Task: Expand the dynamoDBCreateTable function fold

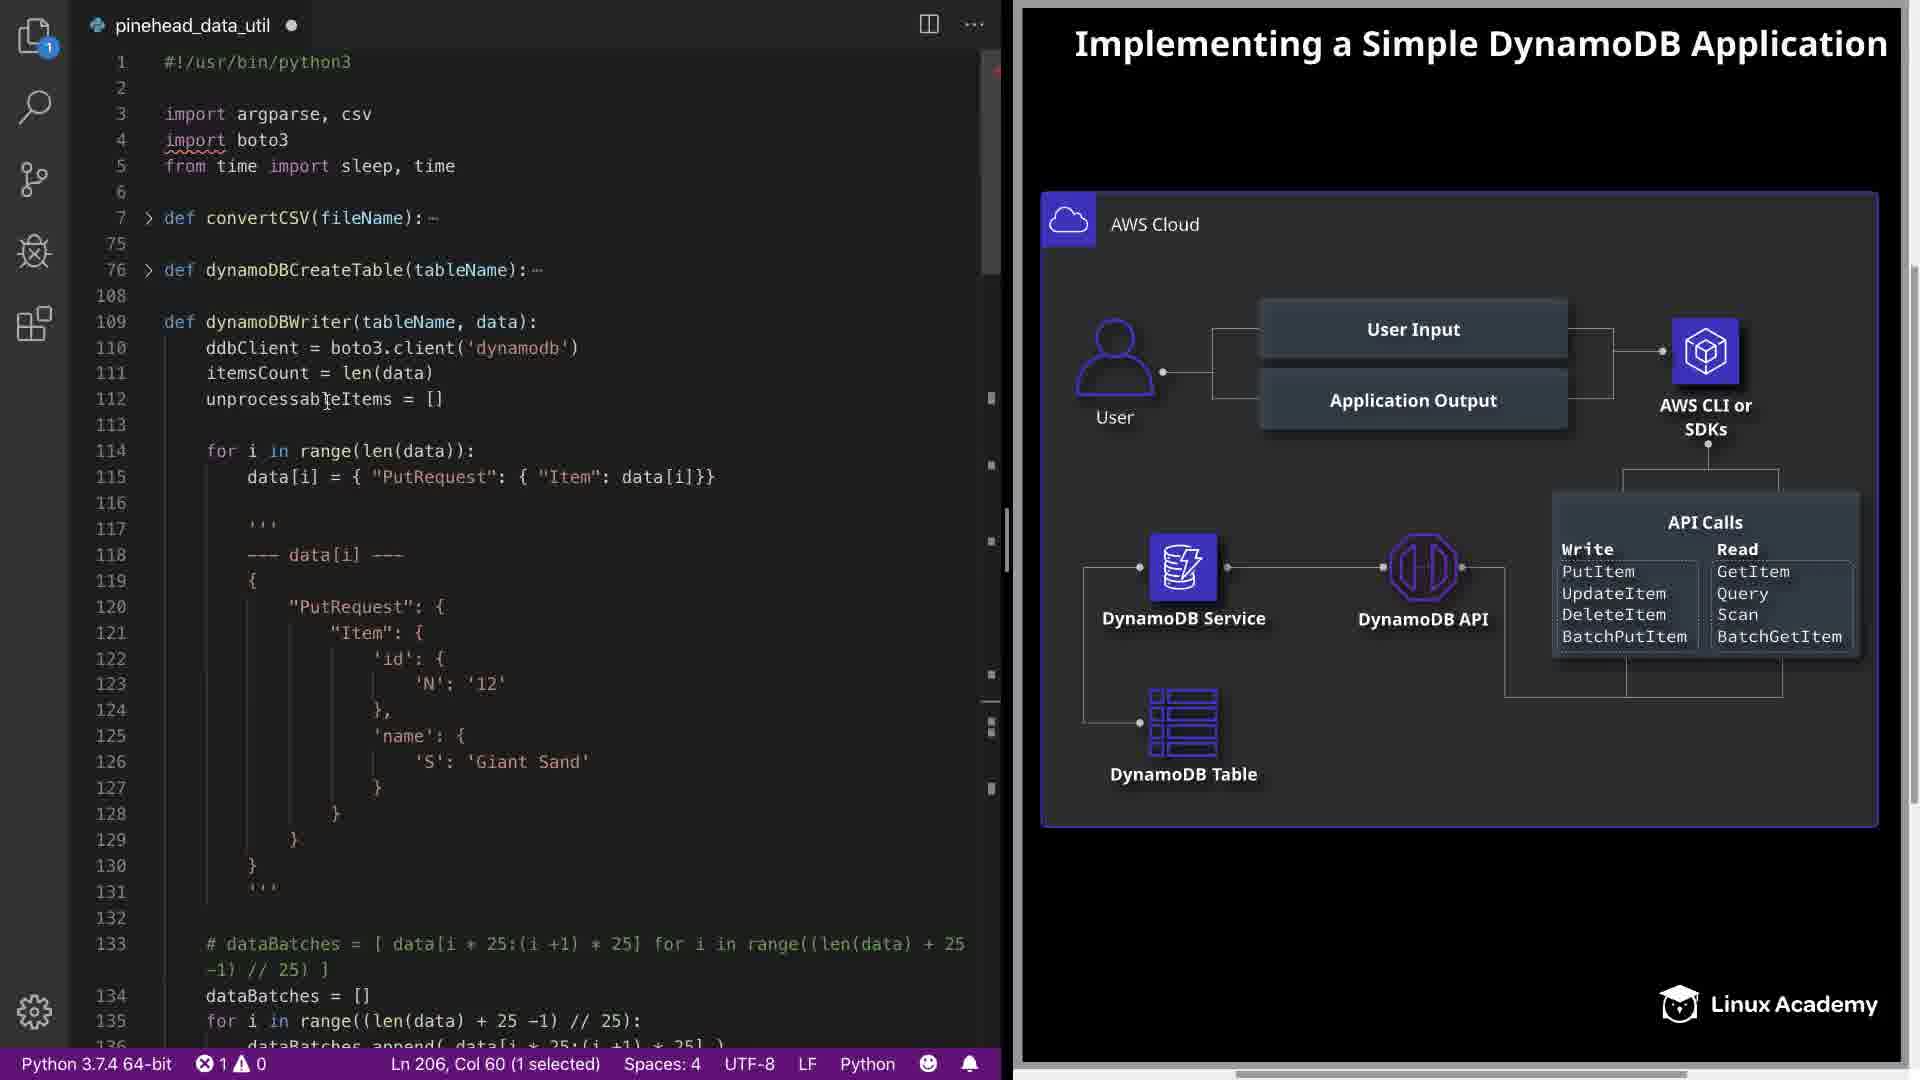Action: 149,270
